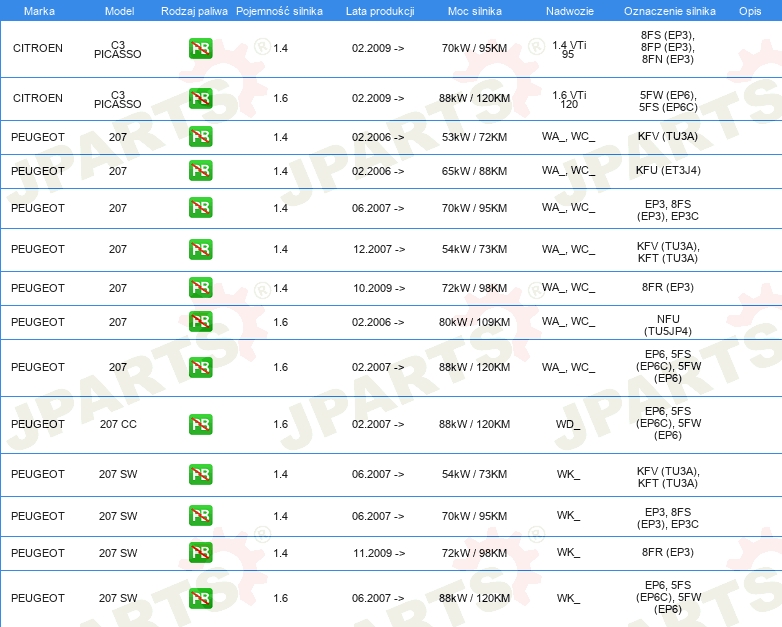782x627 pixels.
Task: Click fuel icon in 207 SW 54kW / 73KM row
Action: (200, 474)
